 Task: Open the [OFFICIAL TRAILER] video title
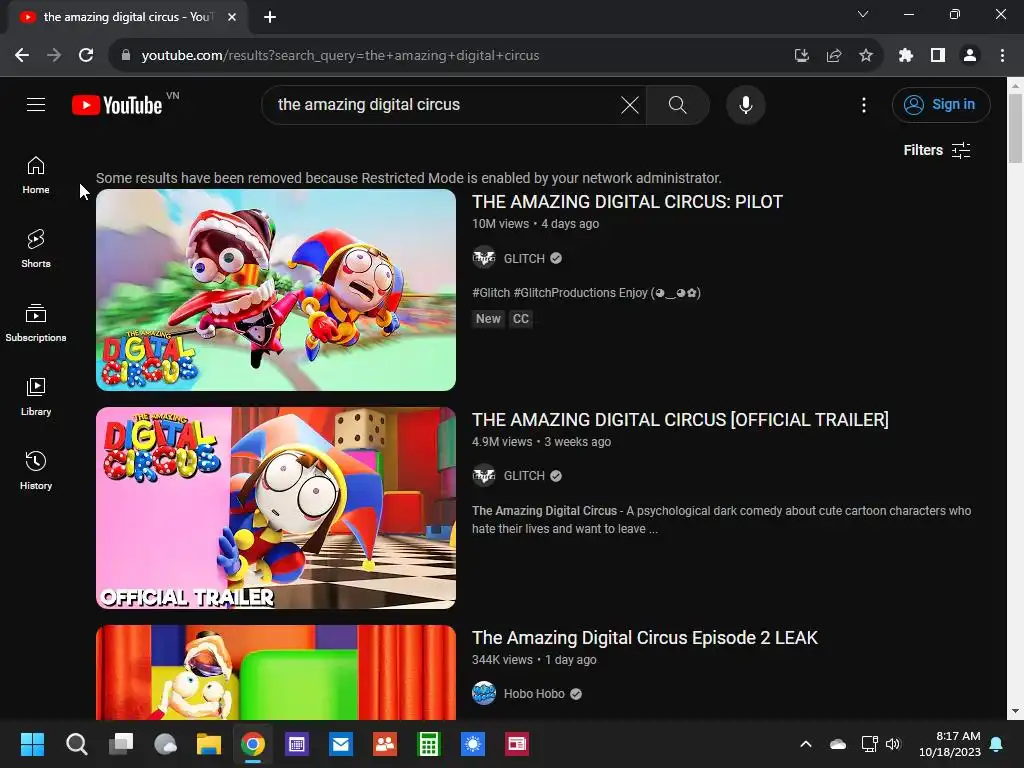pyautogui.click(x=680, y=420)
